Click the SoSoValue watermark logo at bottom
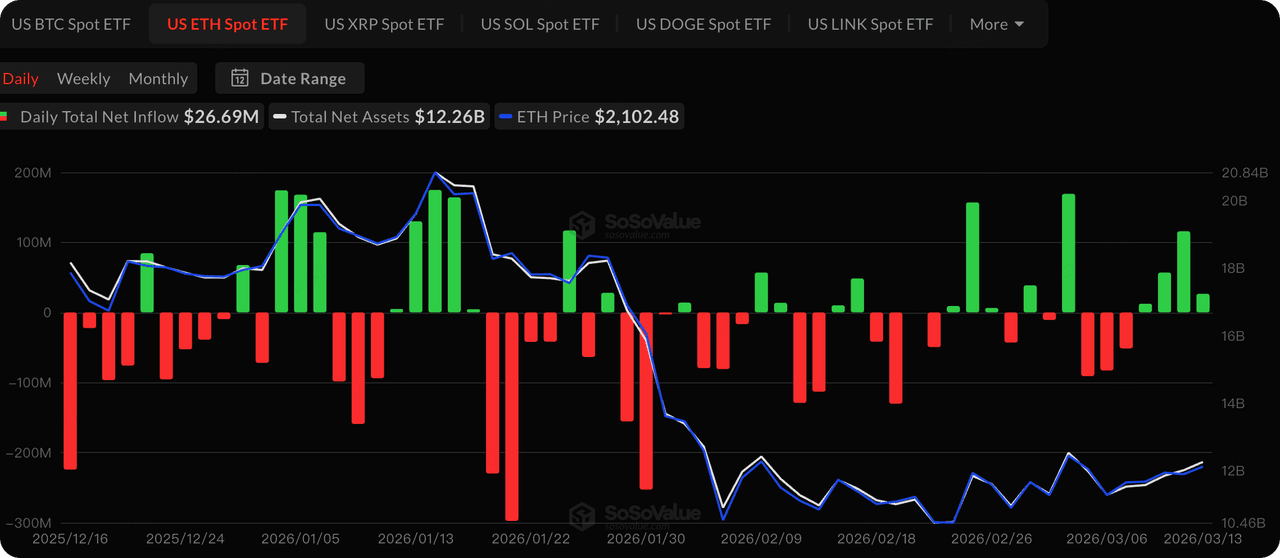Viewport: 1280px width, 558px height. [x=635, y=515]
